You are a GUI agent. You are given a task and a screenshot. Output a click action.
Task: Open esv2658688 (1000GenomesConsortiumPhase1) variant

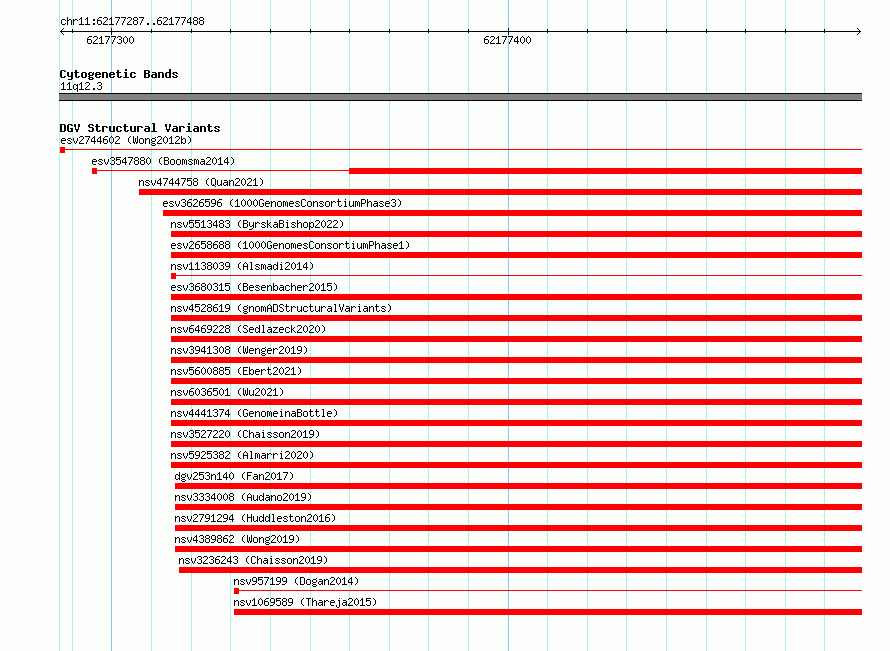click(290, 245)
